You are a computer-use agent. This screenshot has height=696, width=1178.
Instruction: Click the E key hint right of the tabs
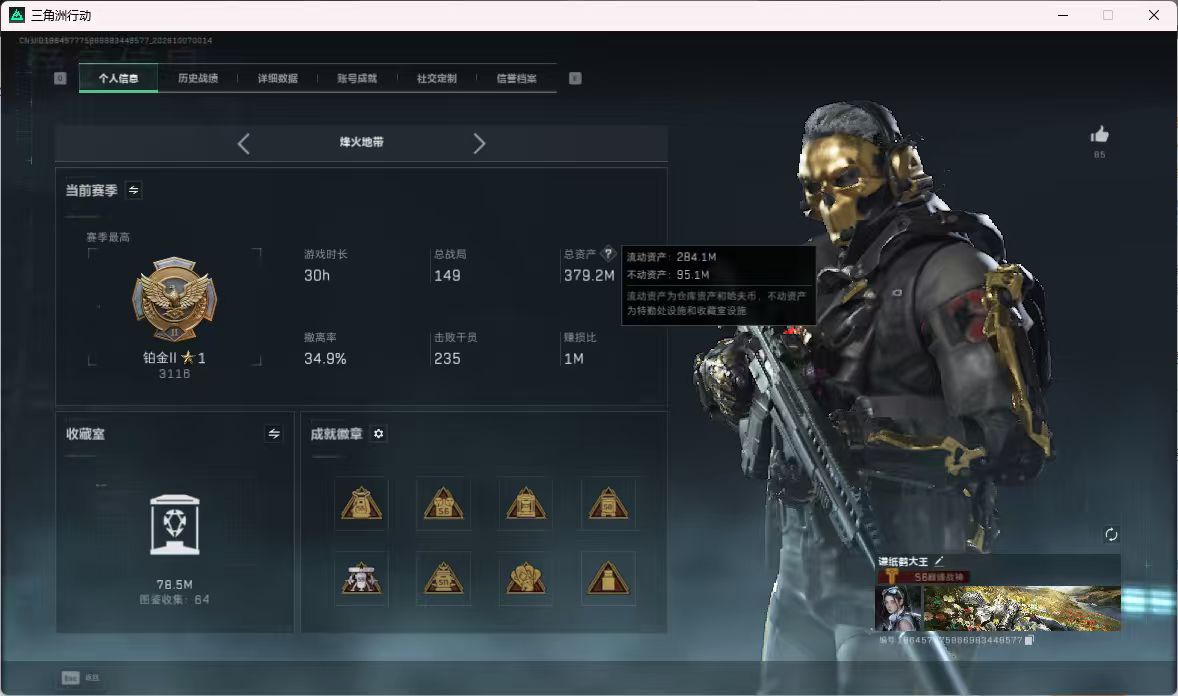point(575,78)
